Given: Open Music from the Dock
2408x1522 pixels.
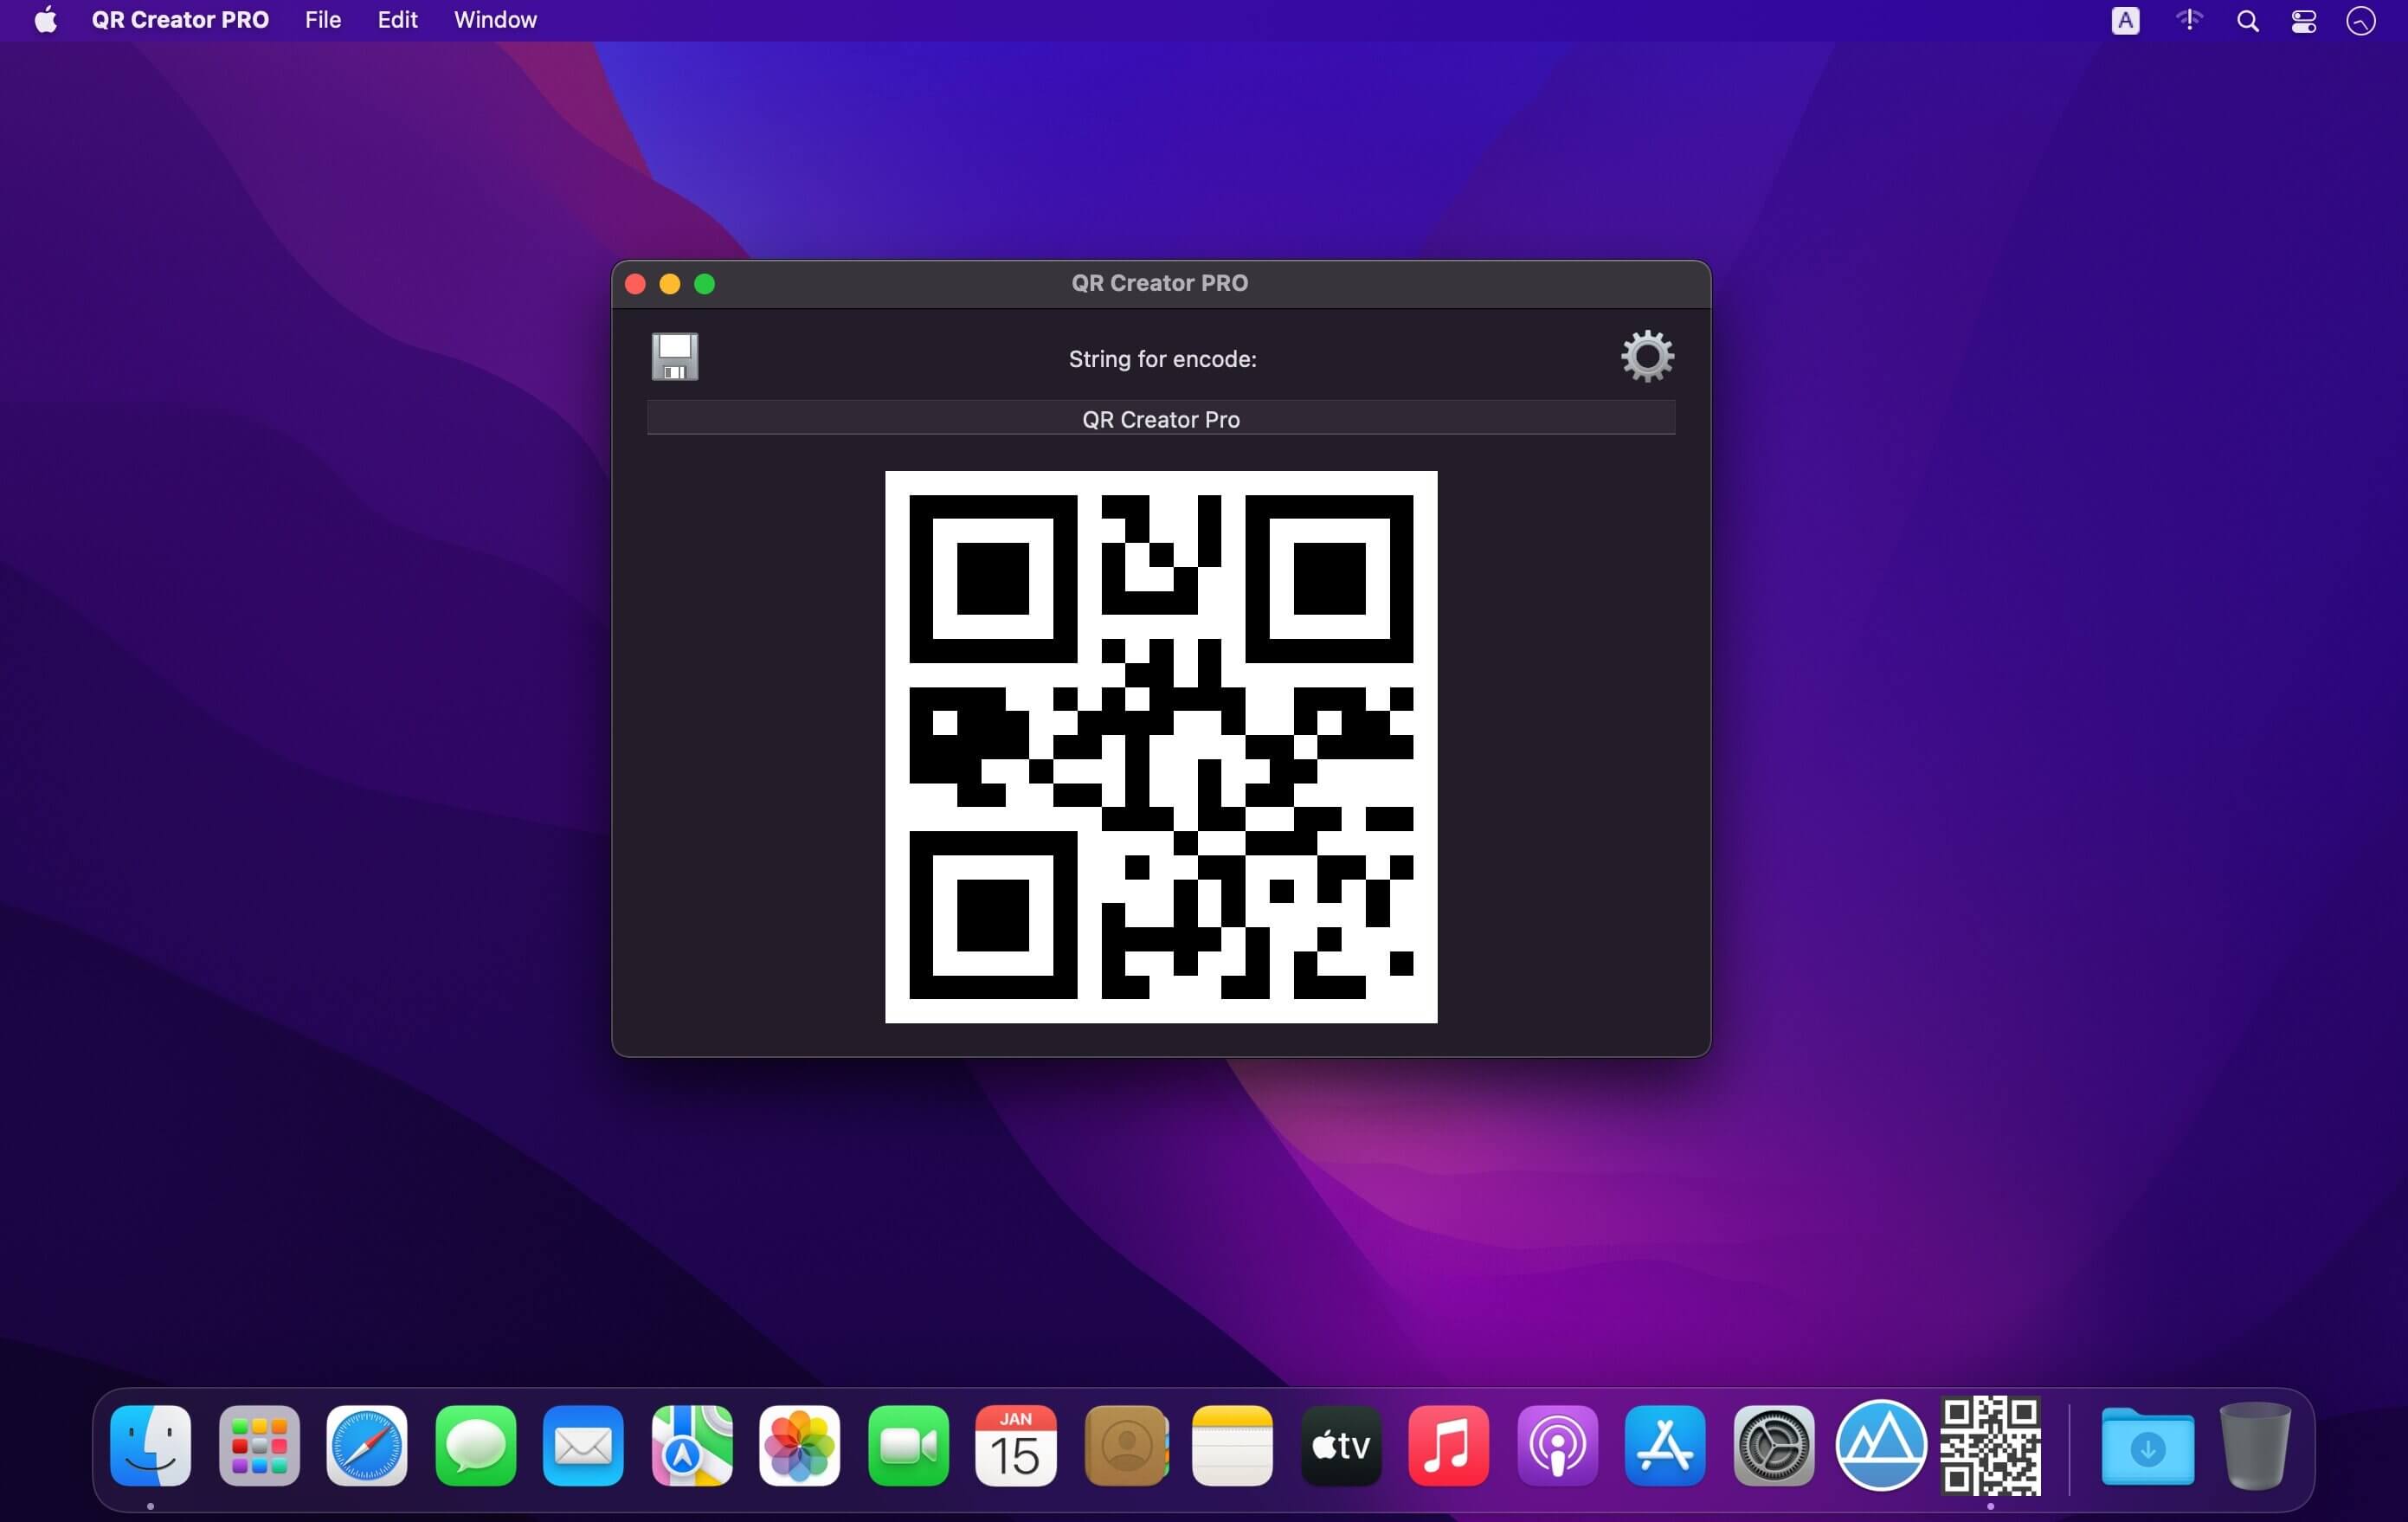Looking at the screenshot, I should pos(1449,1445).
